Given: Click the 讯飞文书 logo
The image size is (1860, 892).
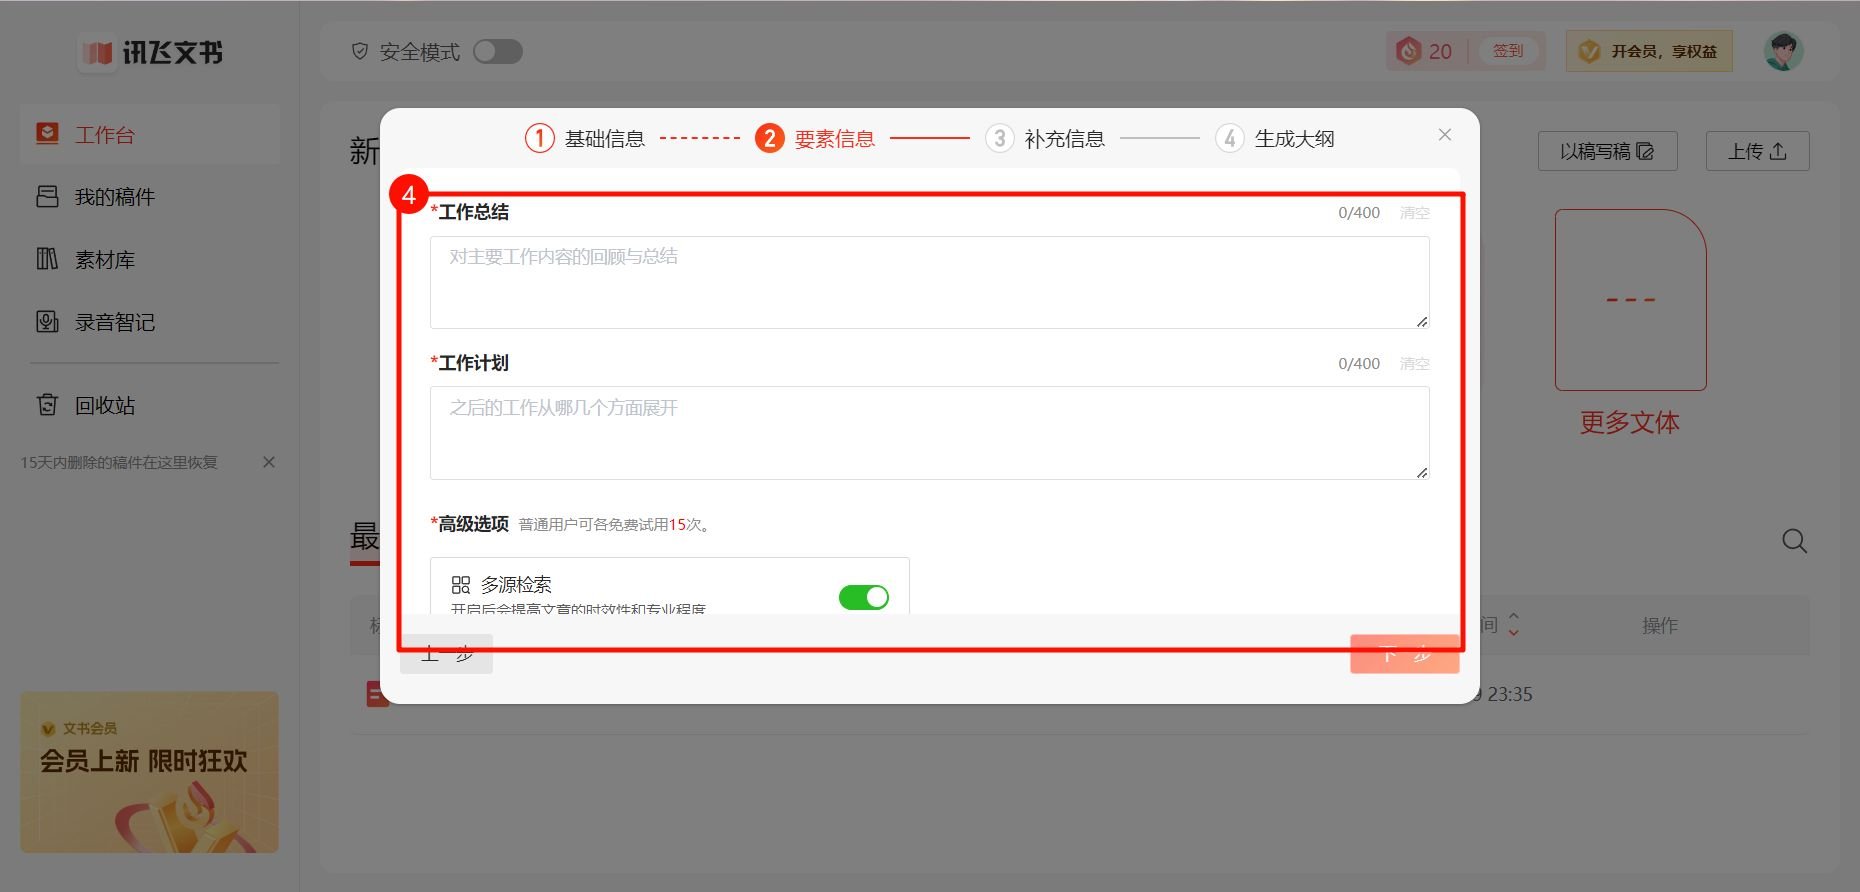Looking at the screenshot, I should pos(151,52).
